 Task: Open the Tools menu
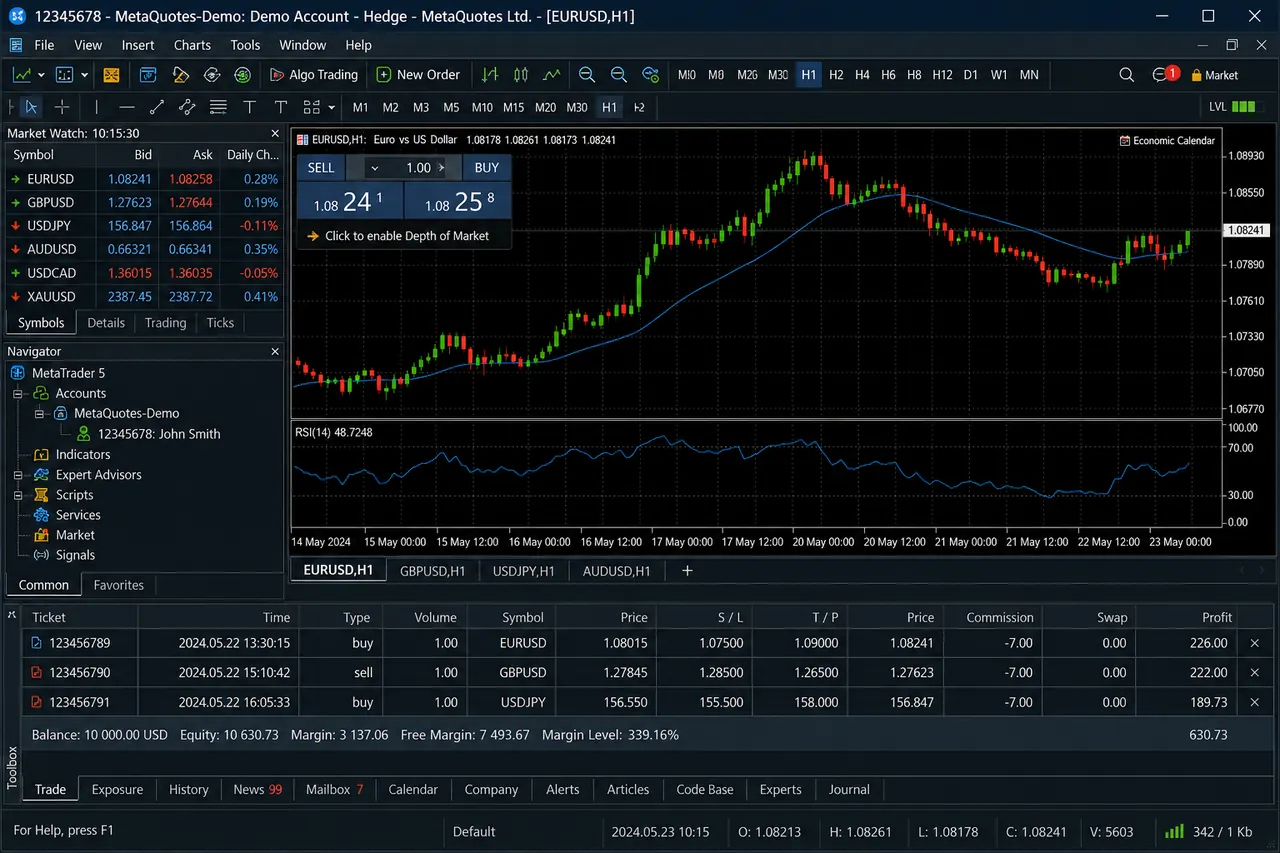click(x=245, y=45)
